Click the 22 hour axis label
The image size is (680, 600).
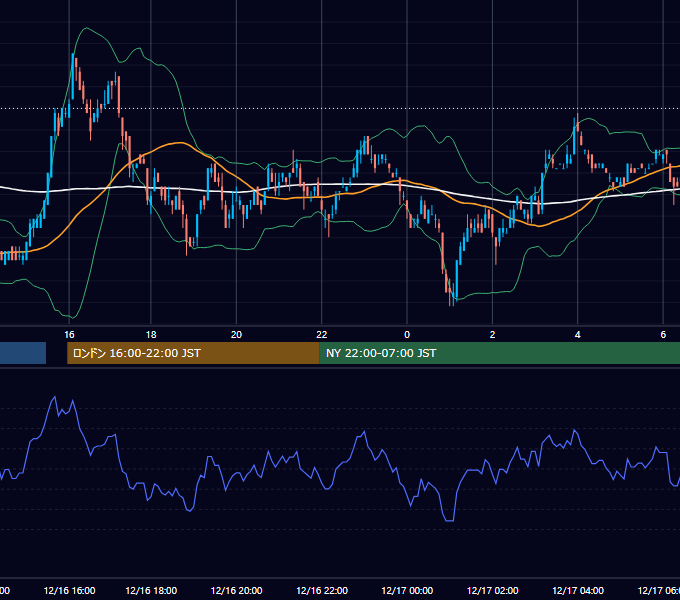(x=322, y=335)
